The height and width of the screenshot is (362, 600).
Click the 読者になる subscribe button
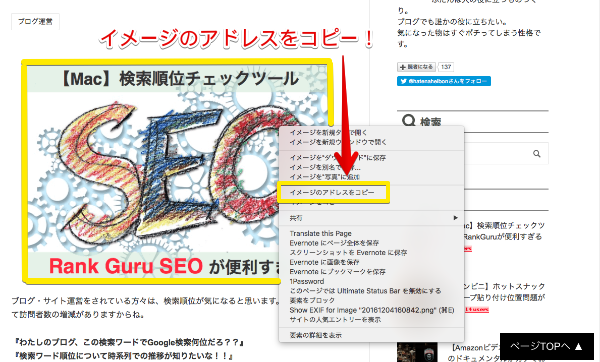click(416, 67)
